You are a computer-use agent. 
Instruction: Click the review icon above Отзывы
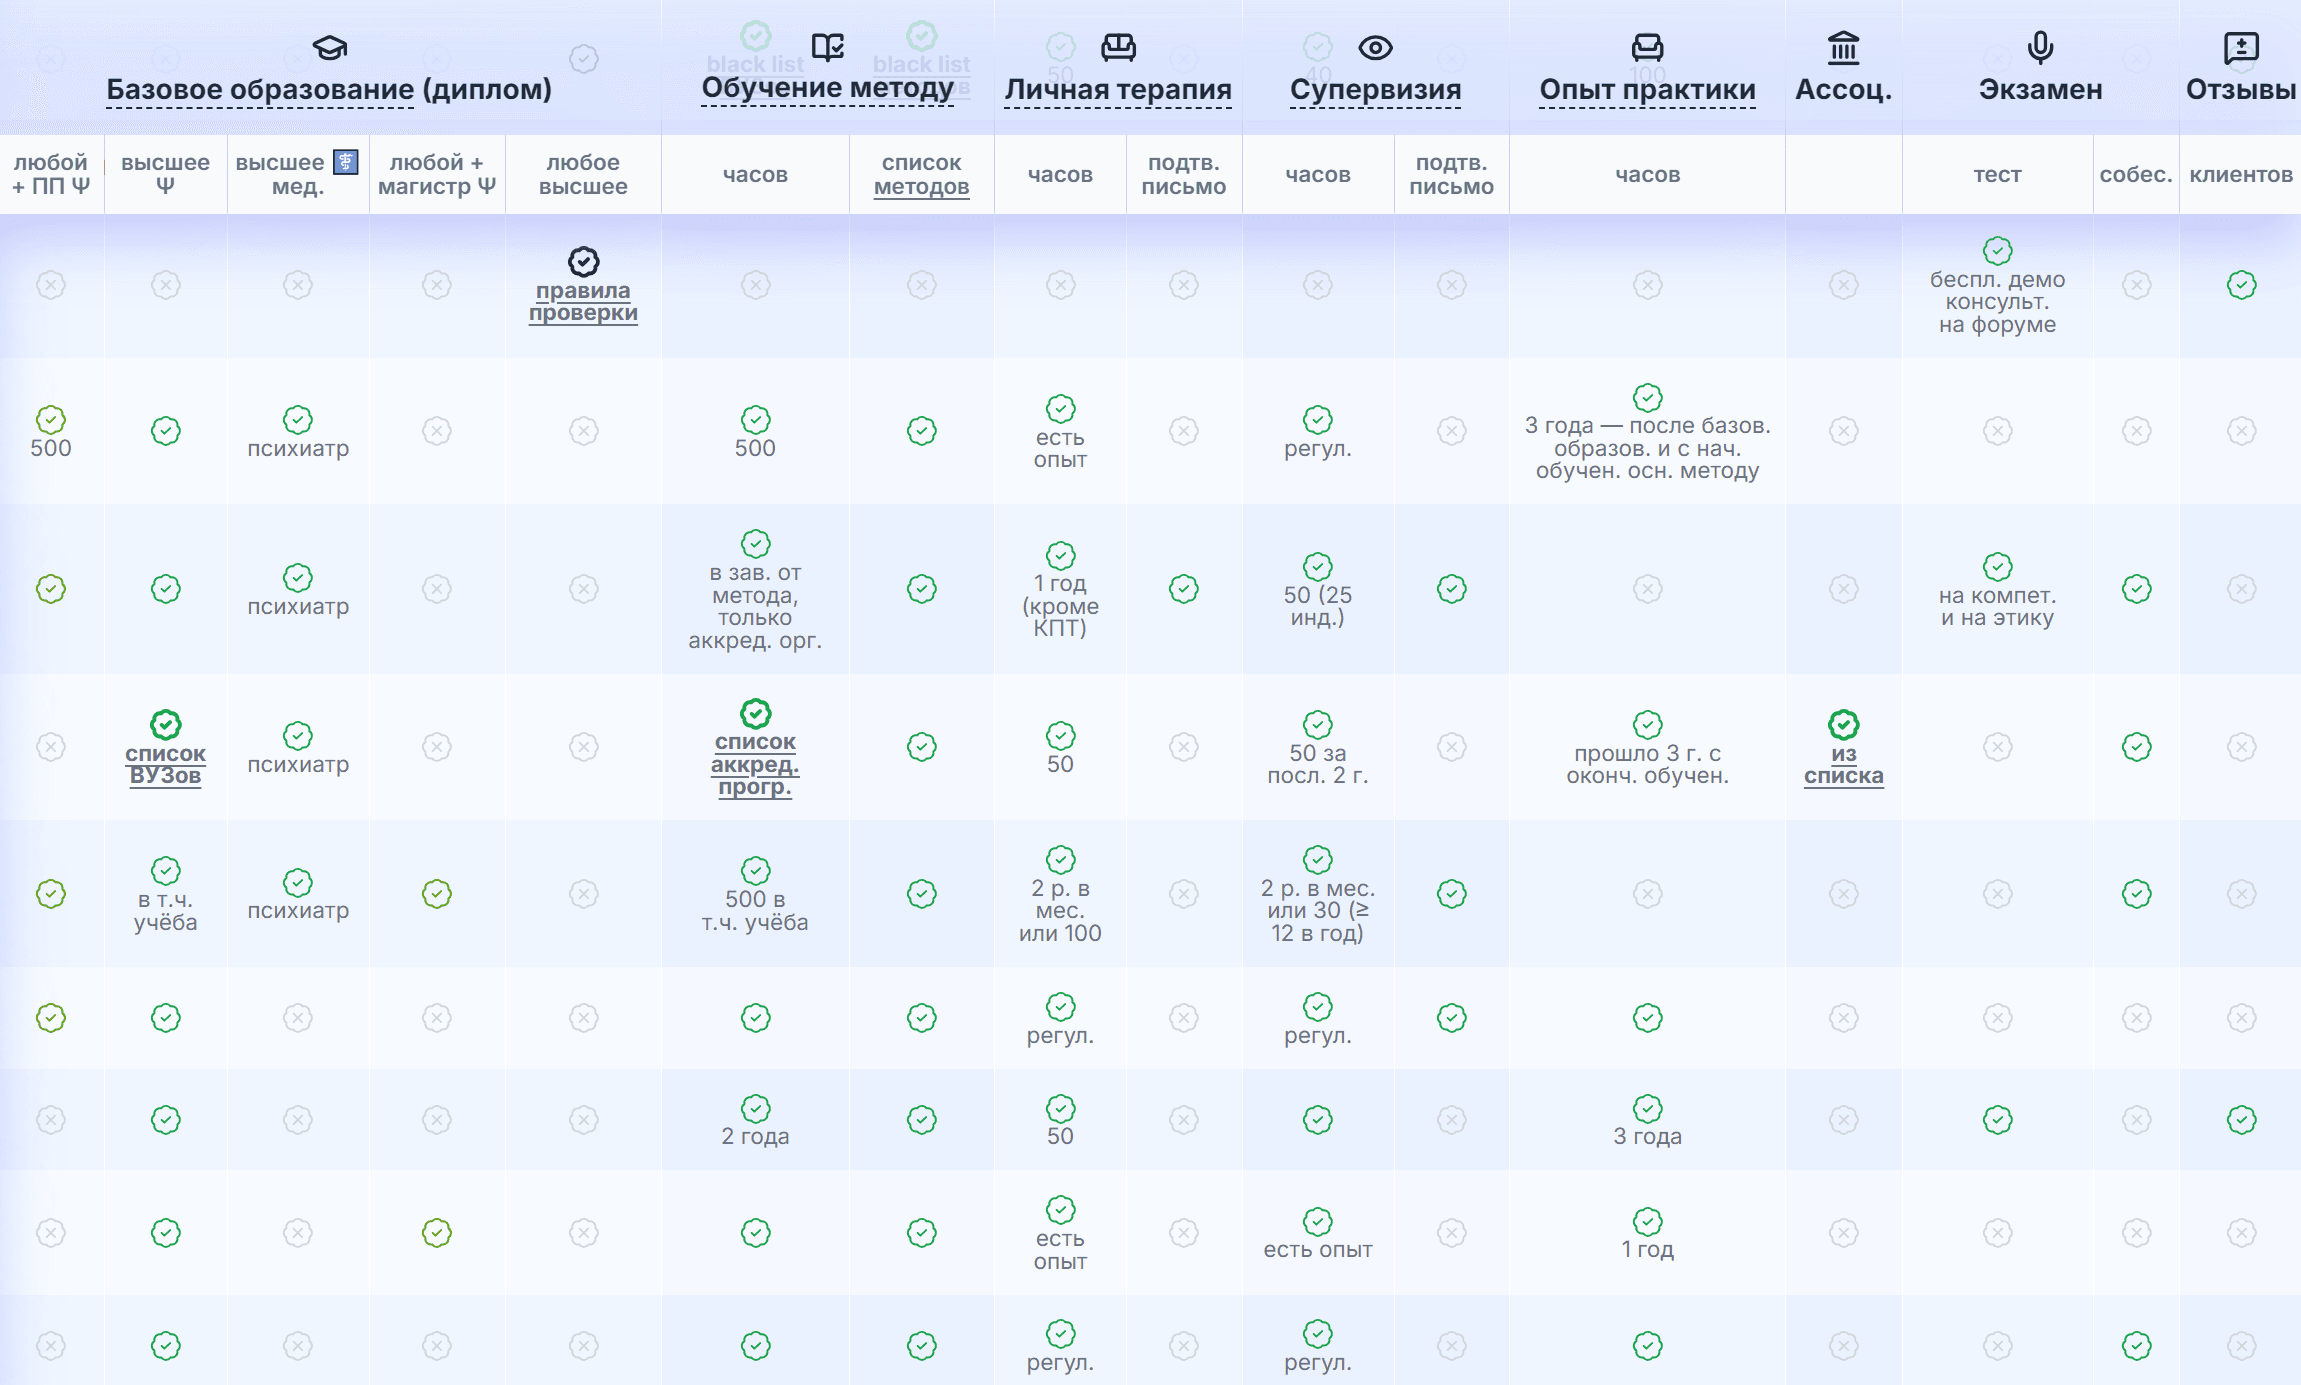2241,47
